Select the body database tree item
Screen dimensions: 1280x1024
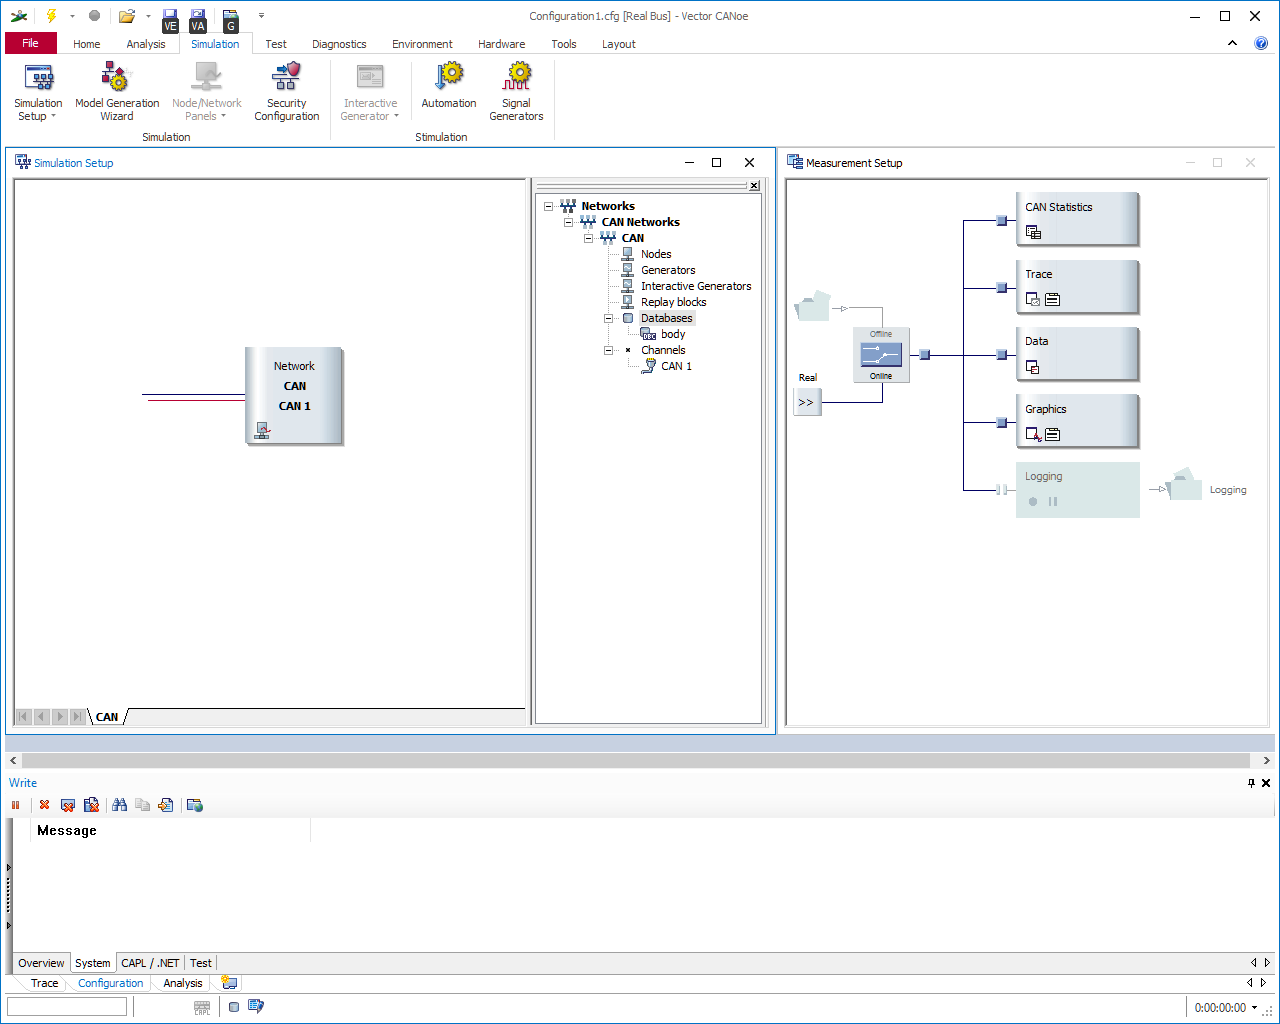pos(673,334)
